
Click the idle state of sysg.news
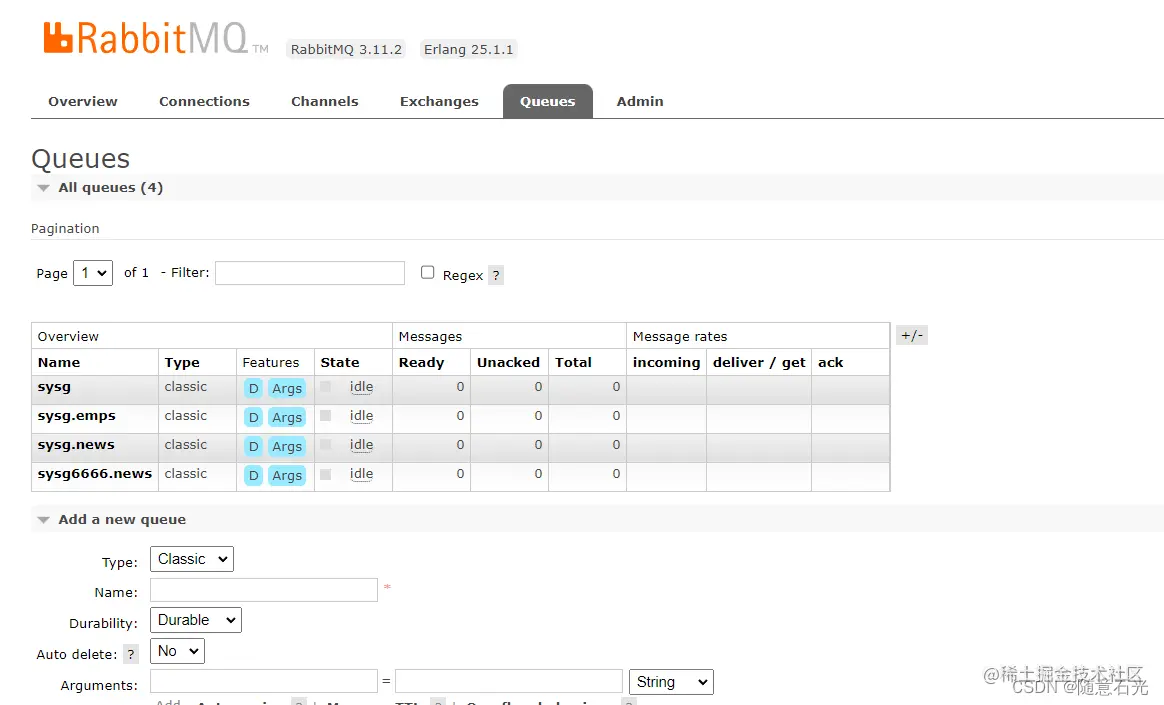(362, 445)
